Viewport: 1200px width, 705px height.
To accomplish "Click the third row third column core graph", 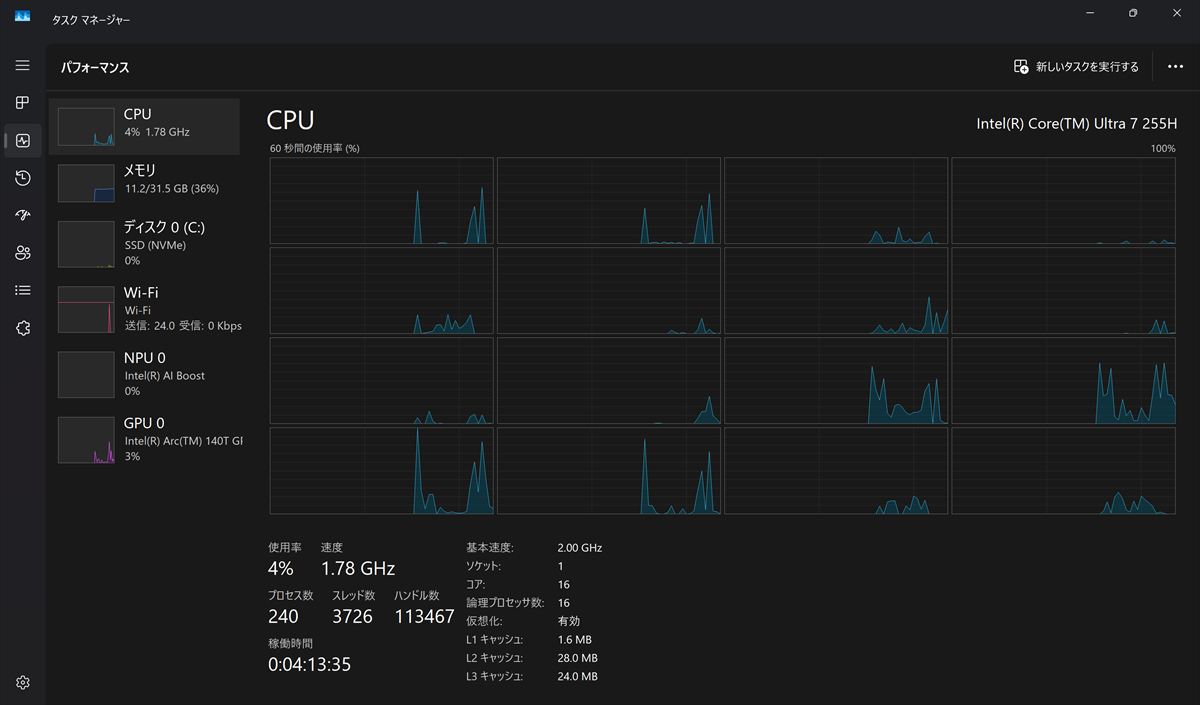I will pos(836,381).
